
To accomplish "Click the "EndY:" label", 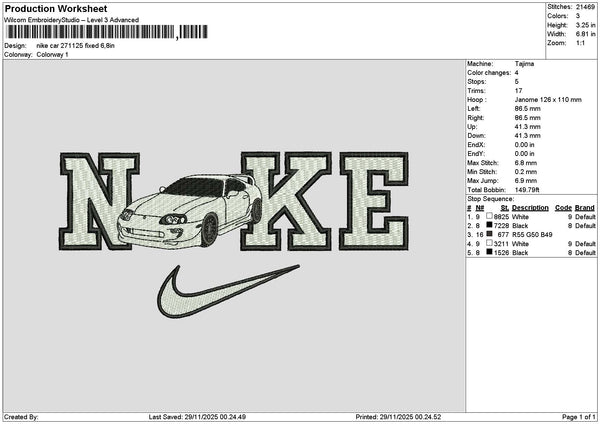I will (476, 154).
